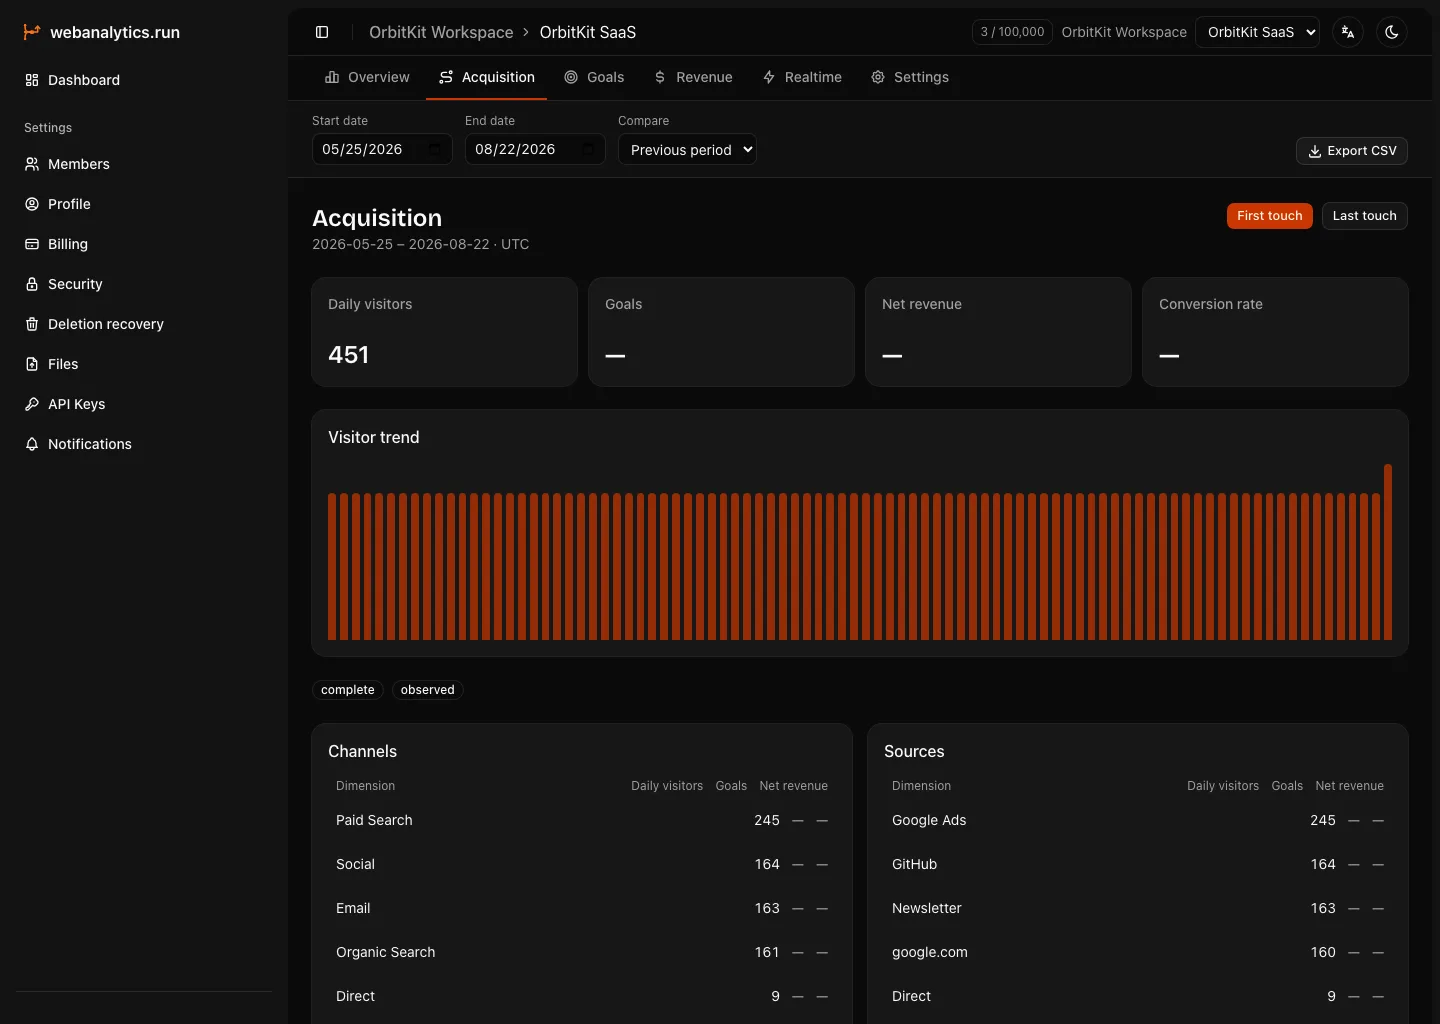Click the Deletion recovery trash icon

click(32, 324)
